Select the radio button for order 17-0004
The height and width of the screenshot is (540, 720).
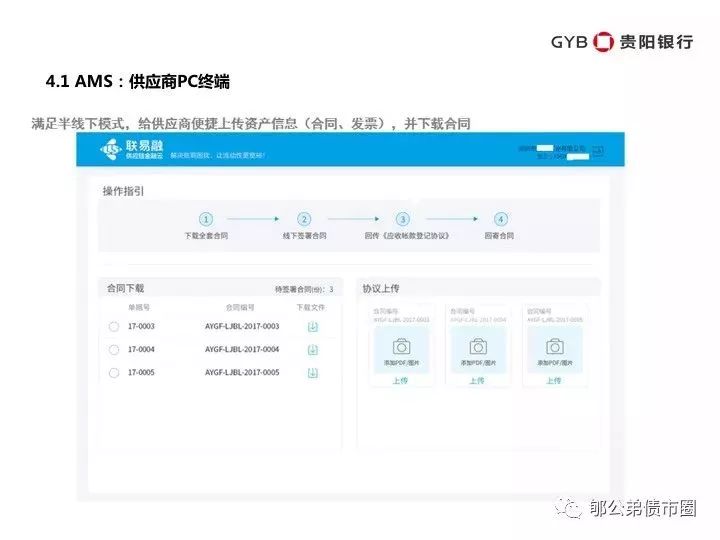[x=114, y=349]
